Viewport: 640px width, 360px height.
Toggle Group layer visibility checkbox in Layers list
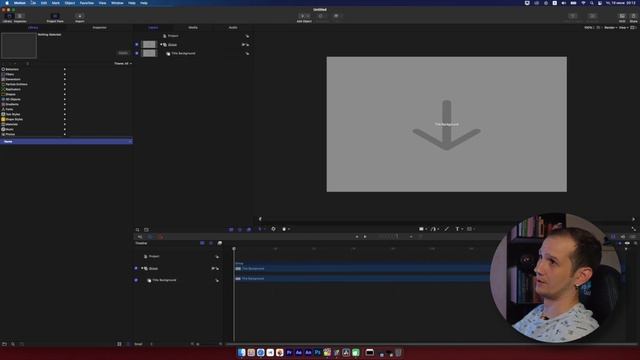pyautogui.click(x=137, y=44)
